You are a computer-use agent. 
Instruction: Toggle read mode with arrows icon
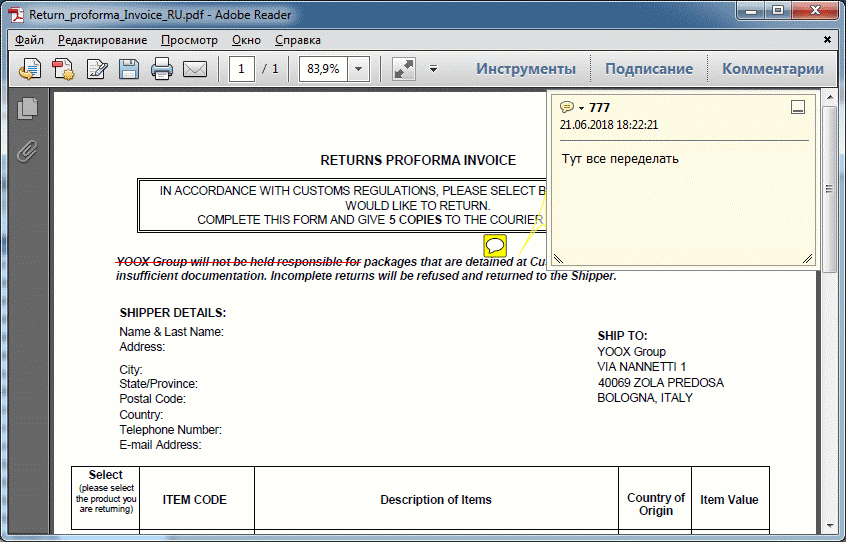coord(403,69)
